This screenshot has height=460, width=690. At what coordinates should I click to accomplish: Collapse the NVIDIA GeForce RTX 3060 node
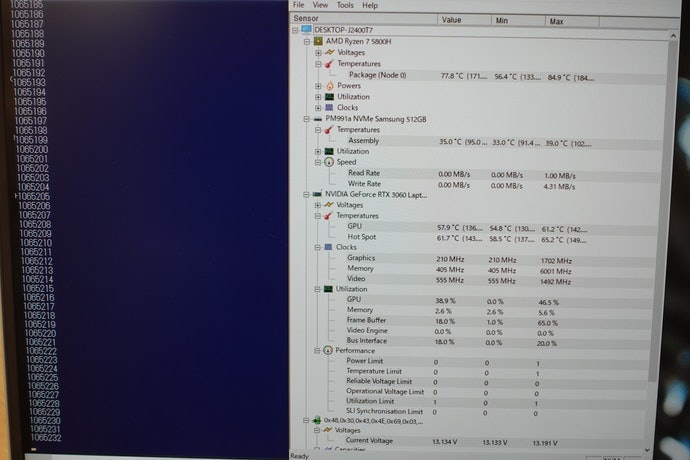306,195
